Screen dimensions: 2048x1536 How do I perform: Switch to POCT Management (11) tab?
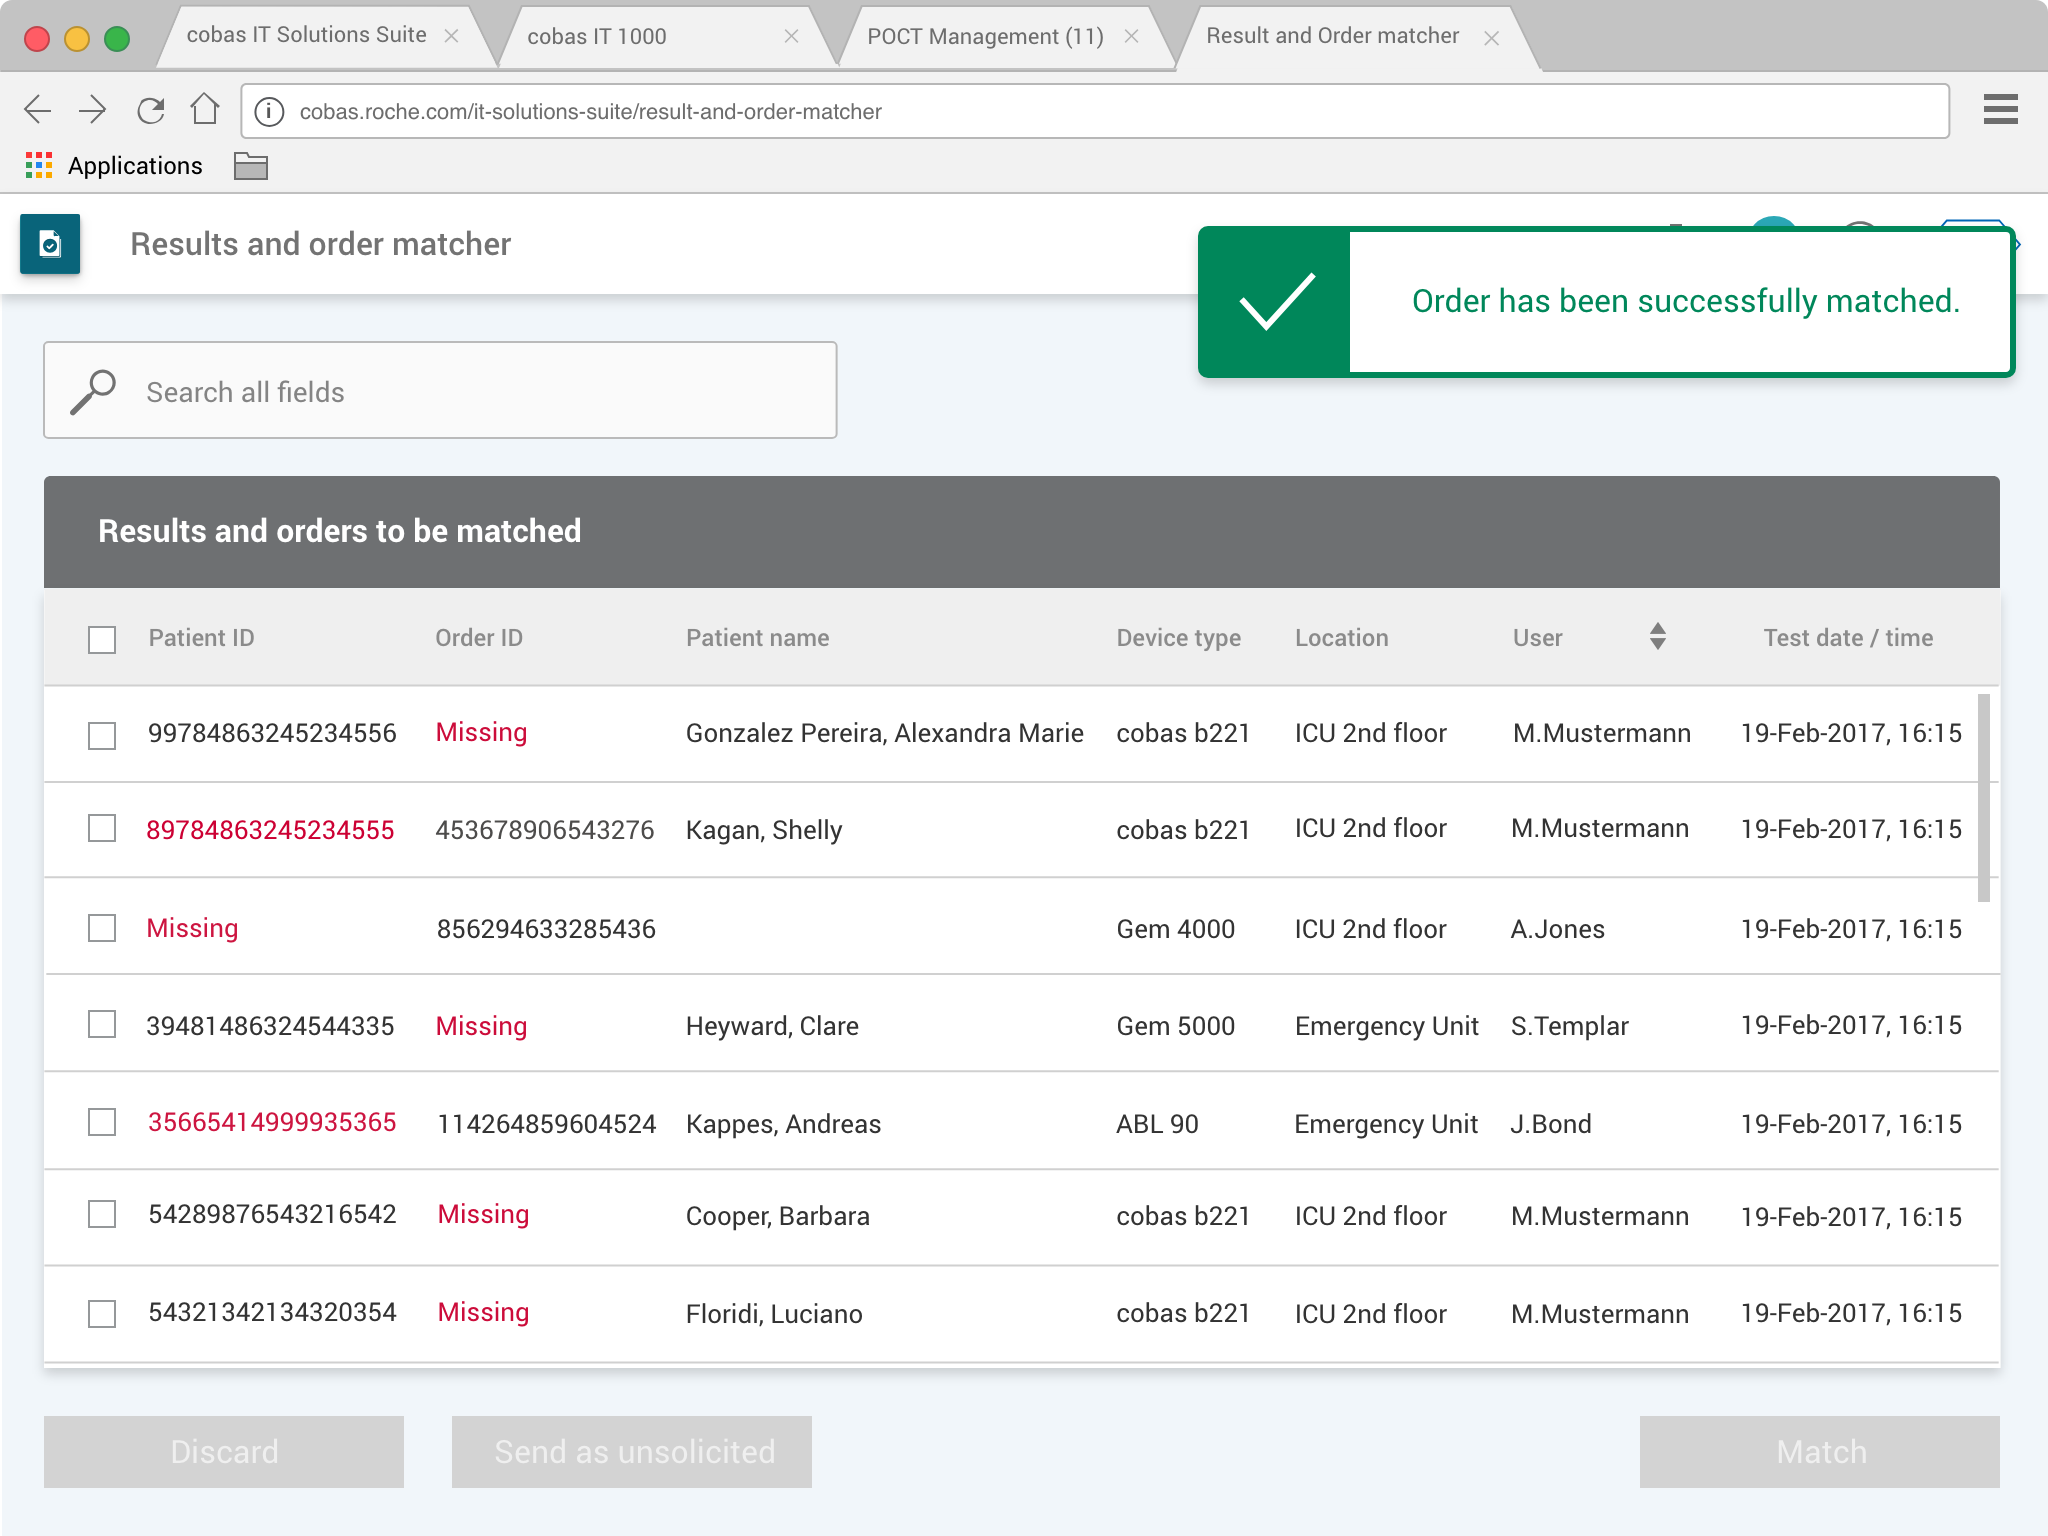point(985,37)
